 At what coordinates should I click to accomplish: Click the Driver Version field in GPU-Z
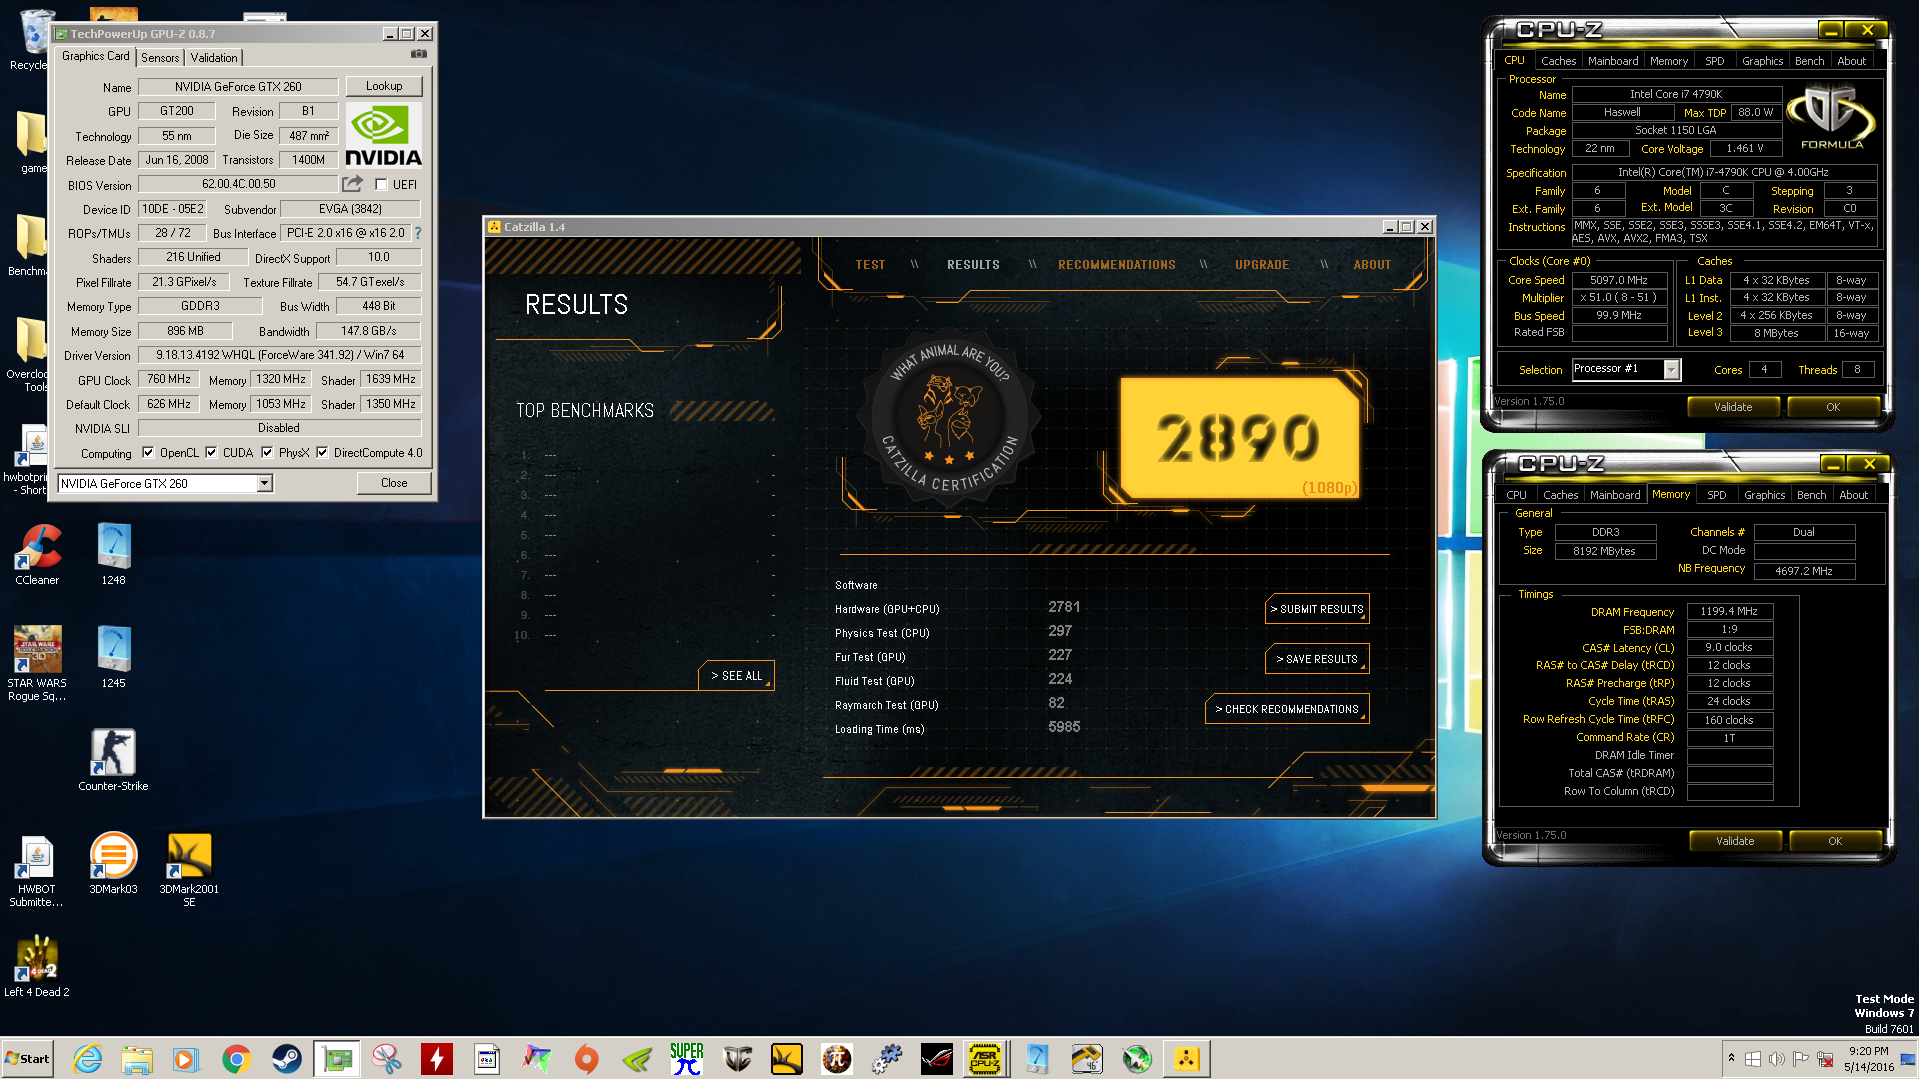[x=279, y=355]
